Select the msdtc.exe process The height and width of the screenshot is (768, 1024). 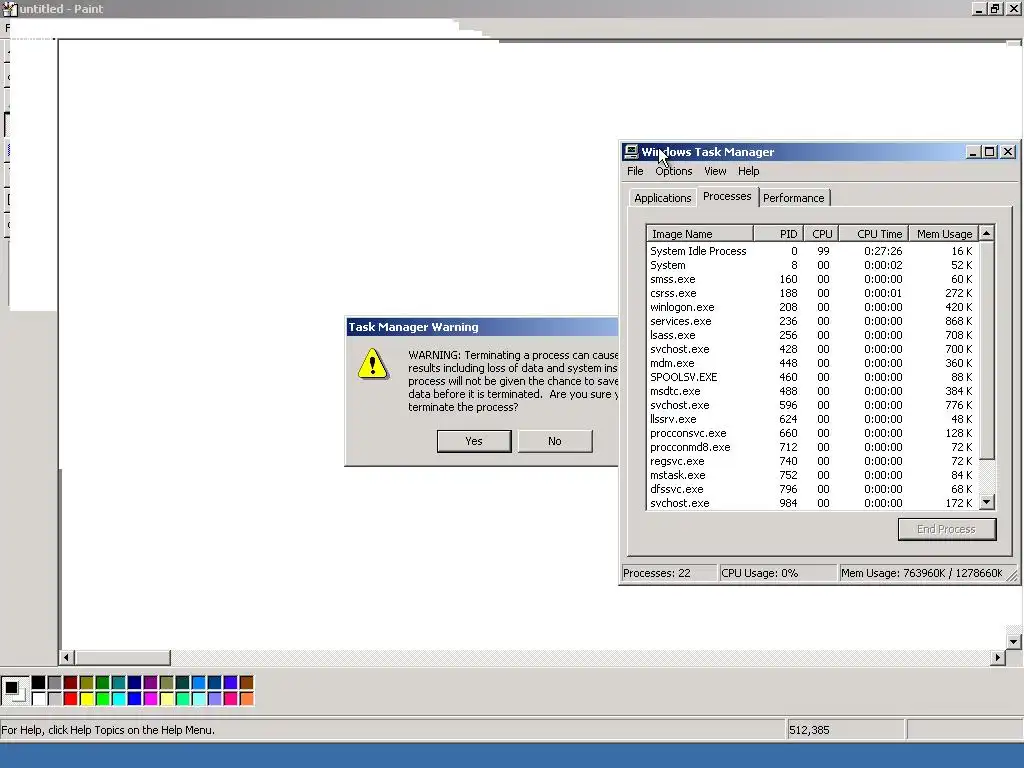pyautogui.click(x=812, y=391)
